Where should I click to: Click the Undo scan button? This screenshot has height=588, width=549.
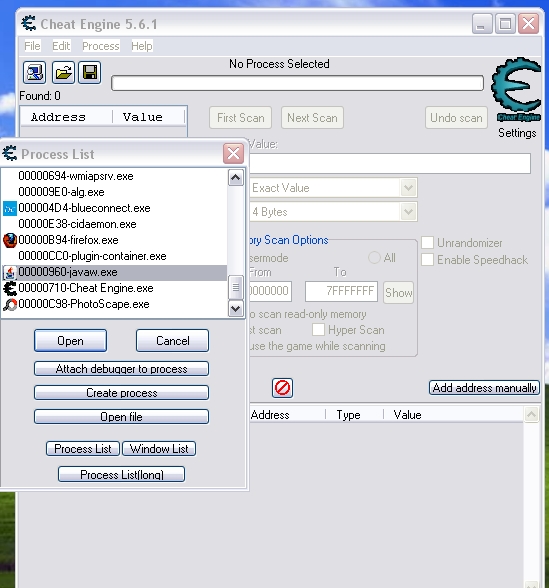[456, 118]
